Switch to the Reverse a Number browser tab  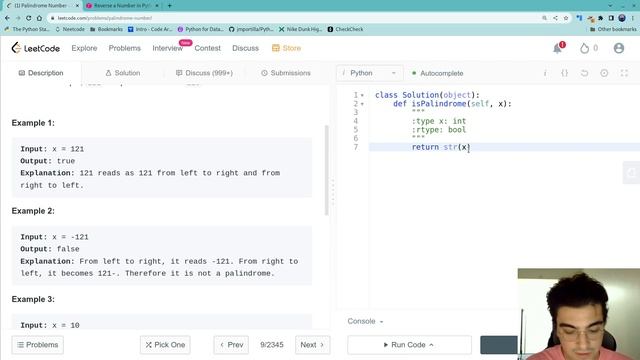(122, 6)
